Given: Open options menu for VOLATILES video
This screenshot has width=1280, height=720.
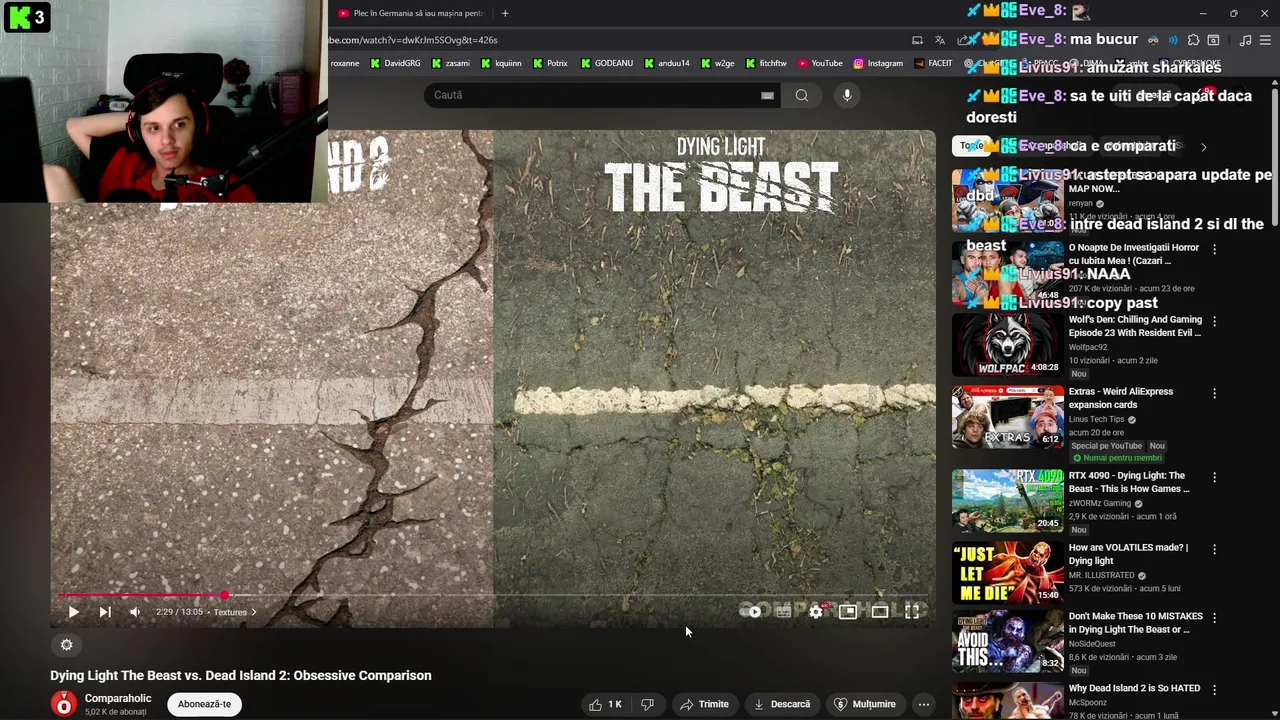Looking at the screenshot, I should (x=1214, y=549).
